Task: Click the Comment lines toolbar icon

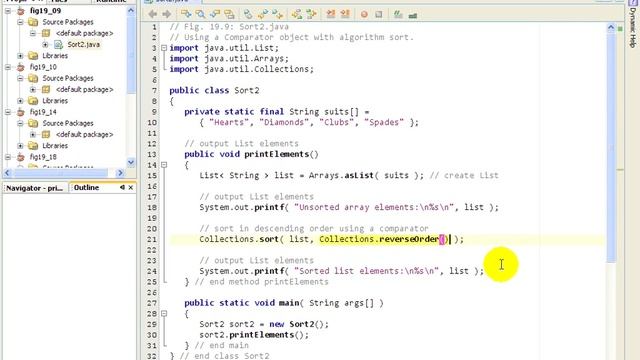Action: pos(398,15)
